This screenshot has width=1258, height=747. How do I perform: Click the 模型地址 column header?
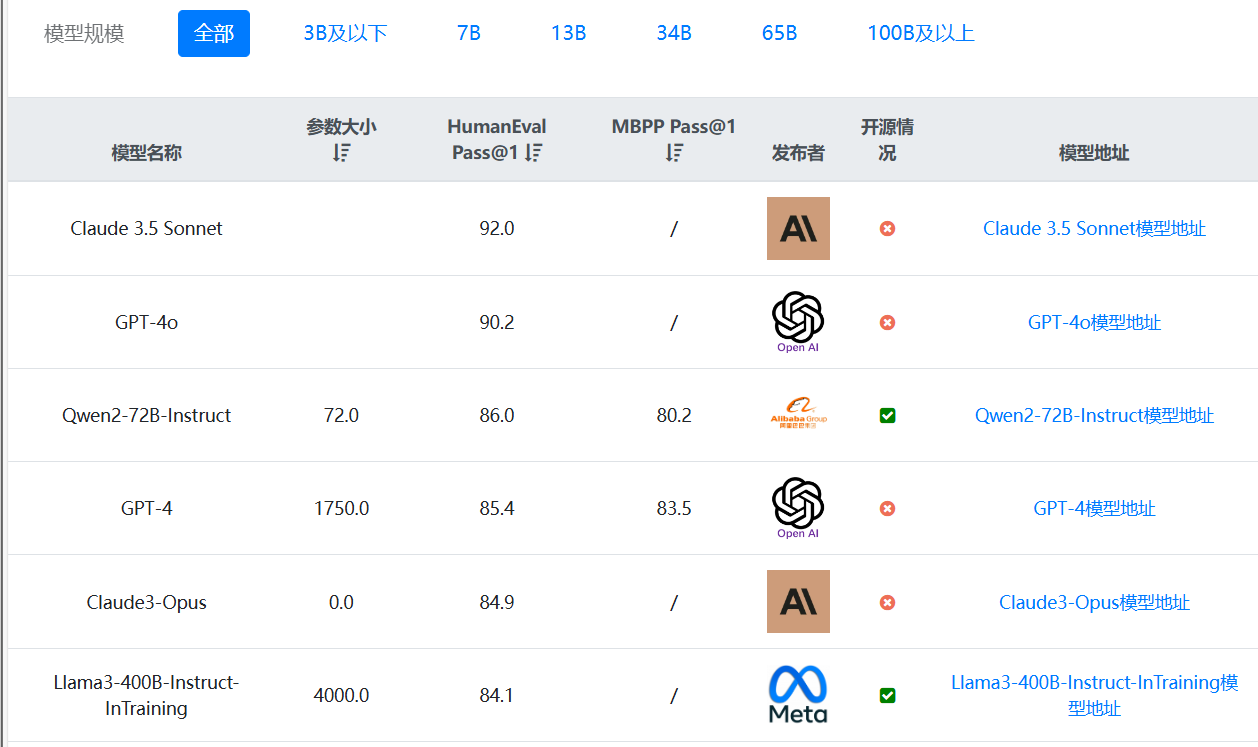(1094, 153)
